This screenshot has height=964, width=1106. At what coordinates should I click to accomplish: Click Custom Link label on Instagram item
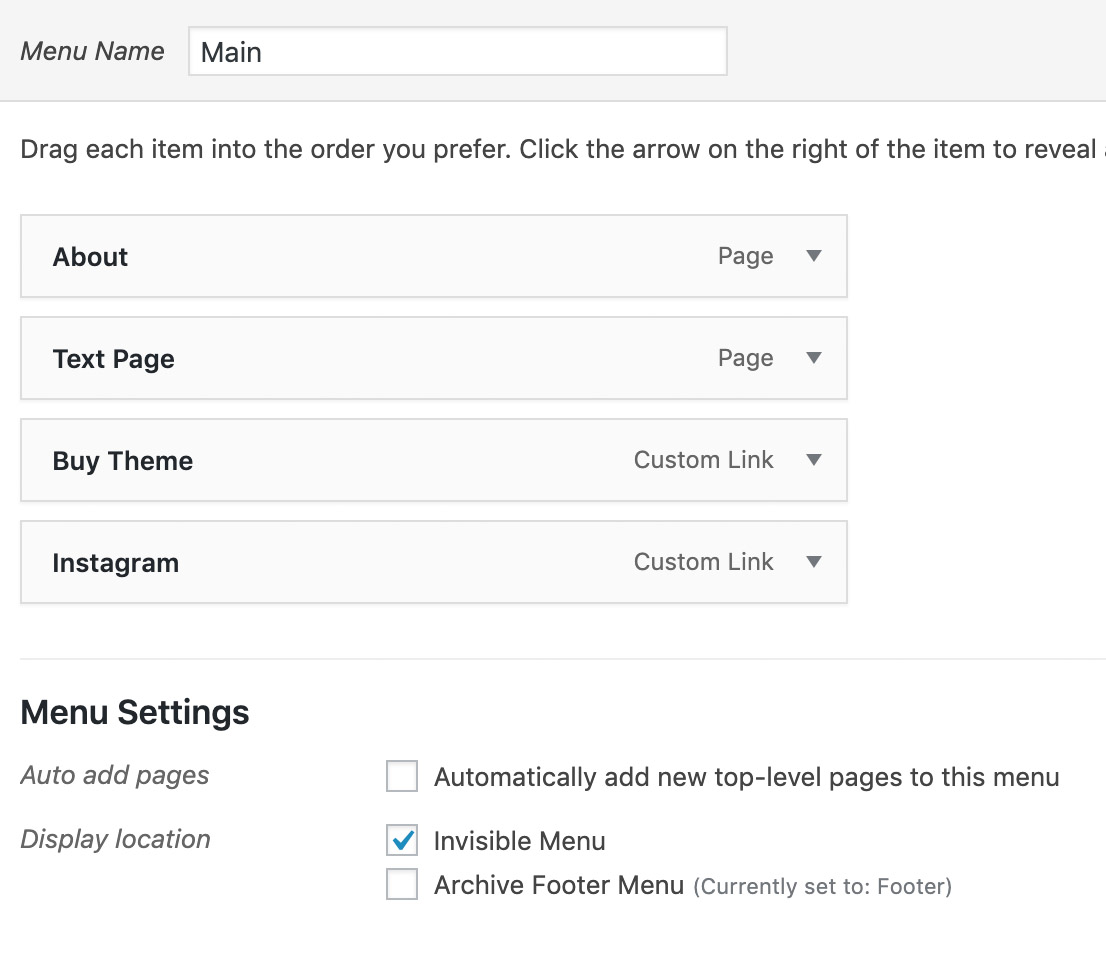pos(703,562)
